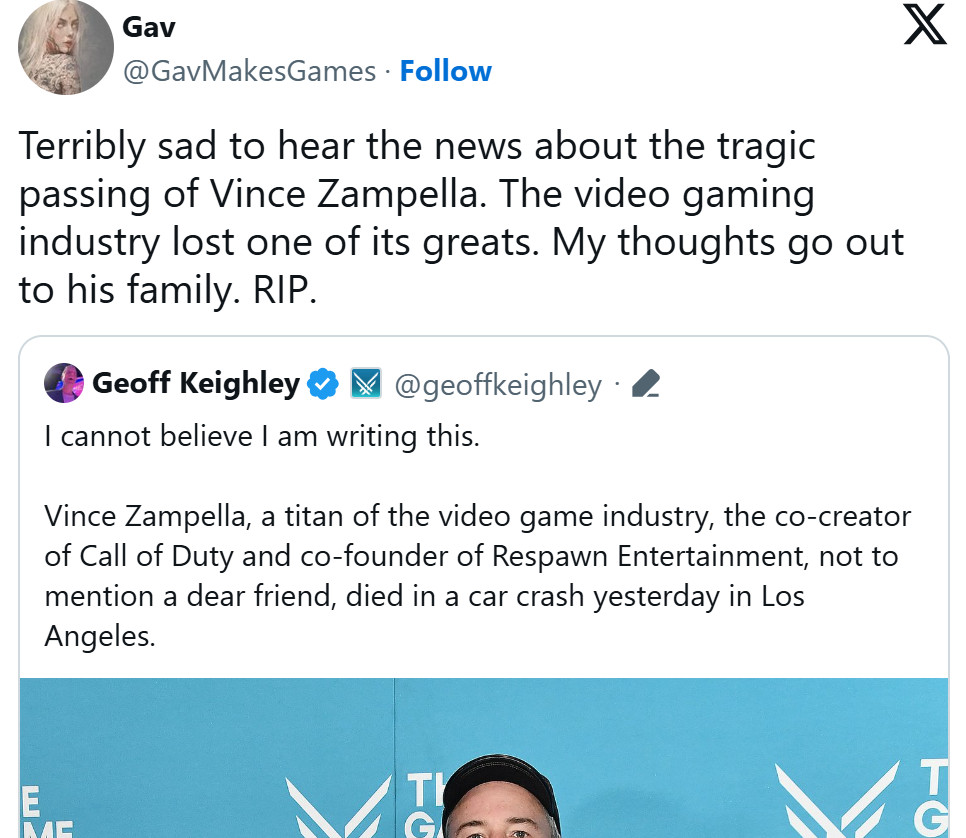
Task: Click the quoted paragraph about the car crash
Action: (478, 575)
